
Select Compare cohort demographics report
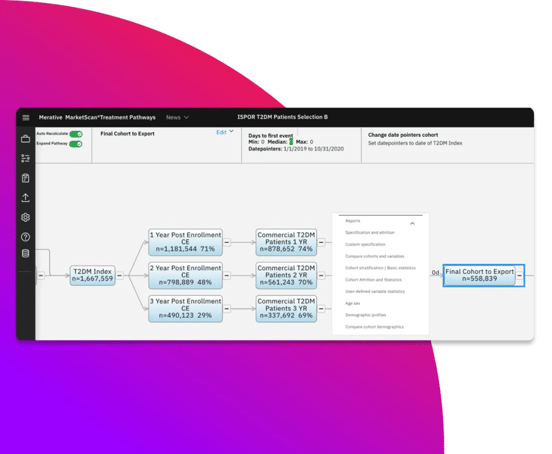(374, 327)
